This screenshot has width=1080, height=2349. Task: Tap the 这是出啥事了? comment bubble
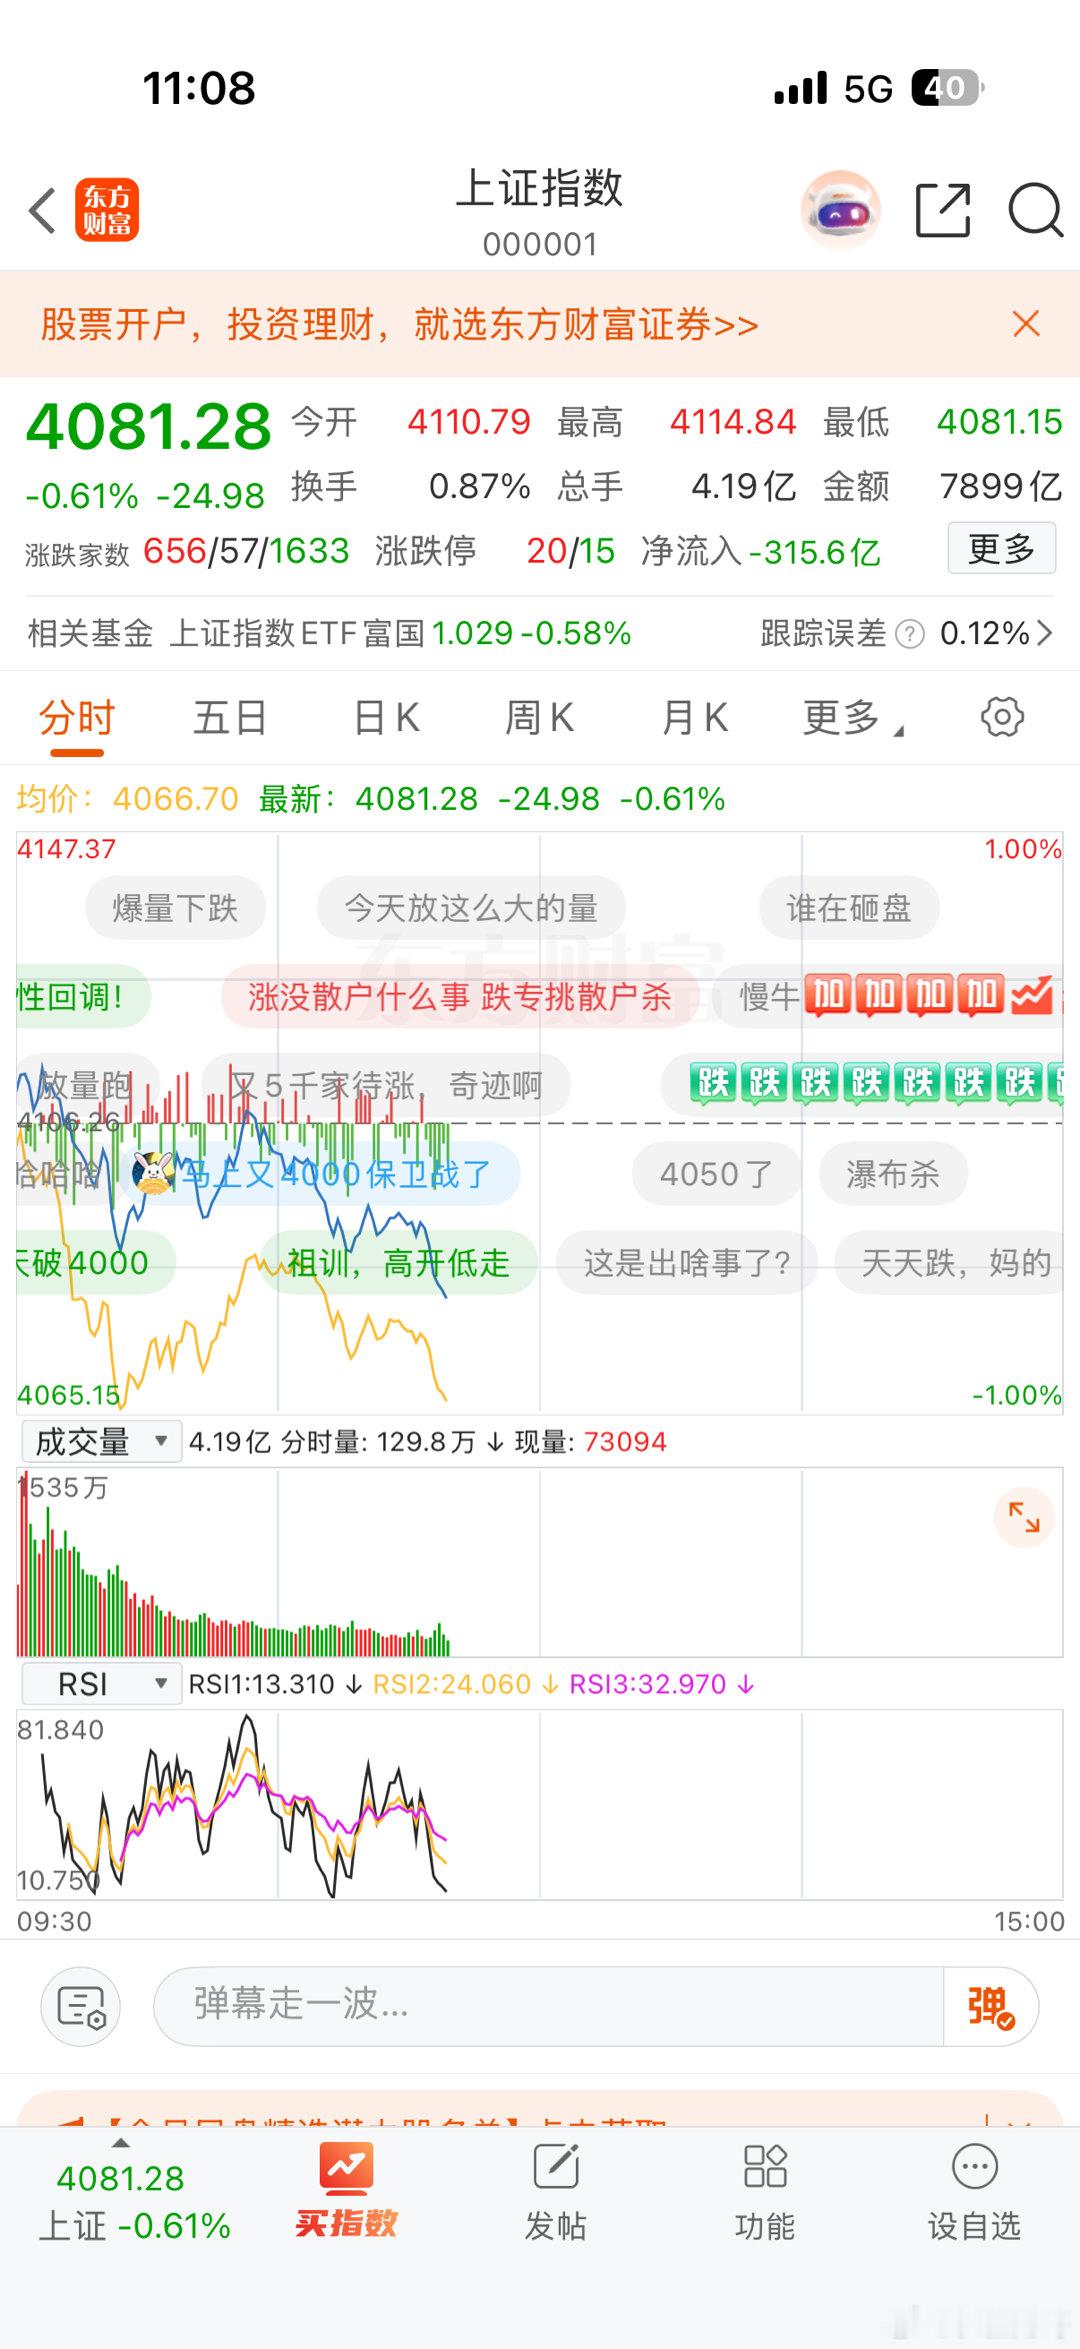687,1263
